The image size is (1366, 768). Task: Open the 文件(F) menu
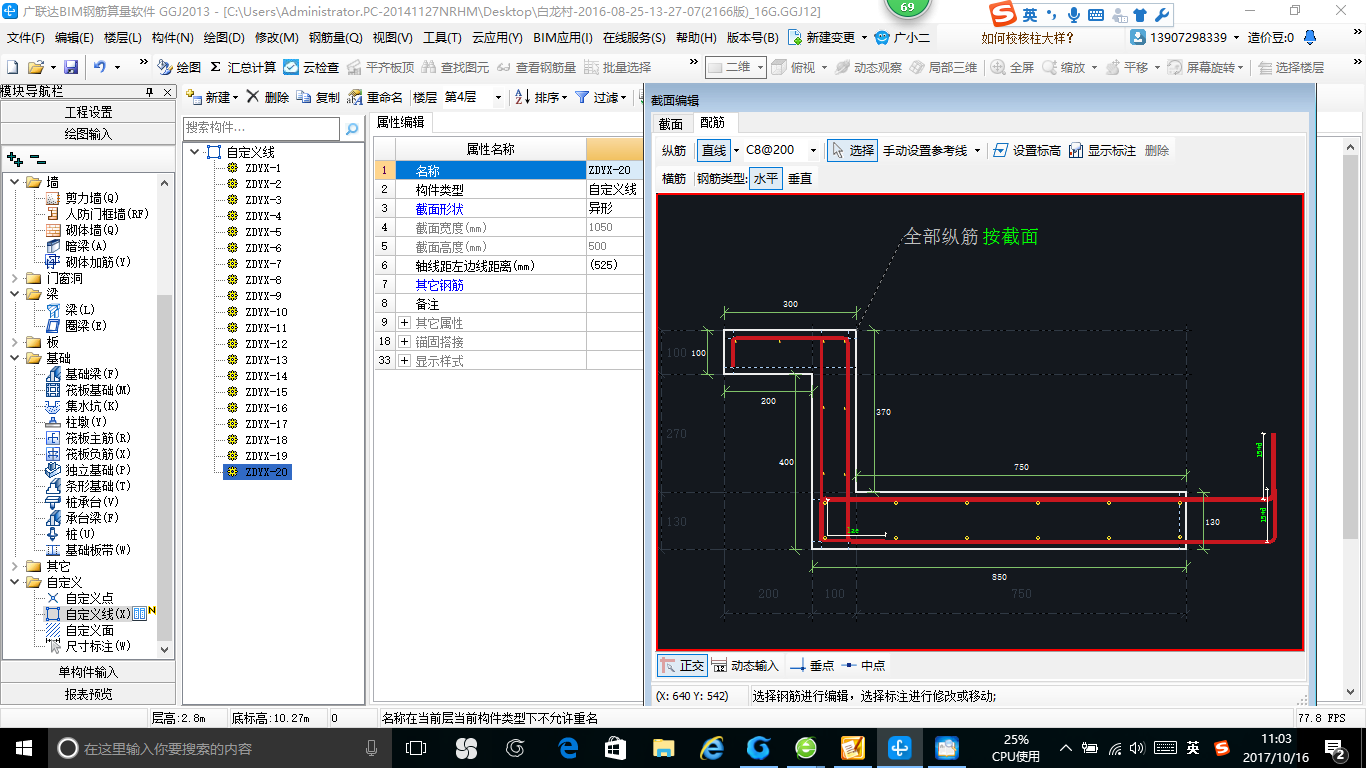point(26,37)
